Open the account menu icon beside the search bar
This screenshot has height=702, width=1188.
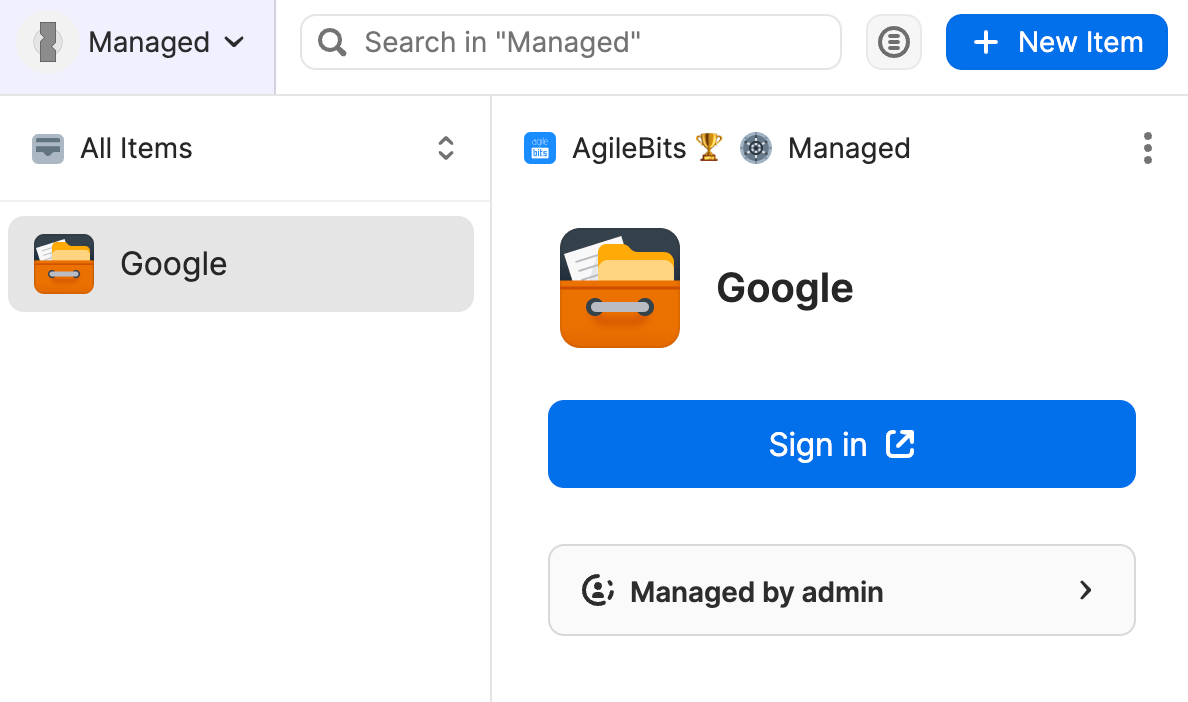tap(893, 41)
